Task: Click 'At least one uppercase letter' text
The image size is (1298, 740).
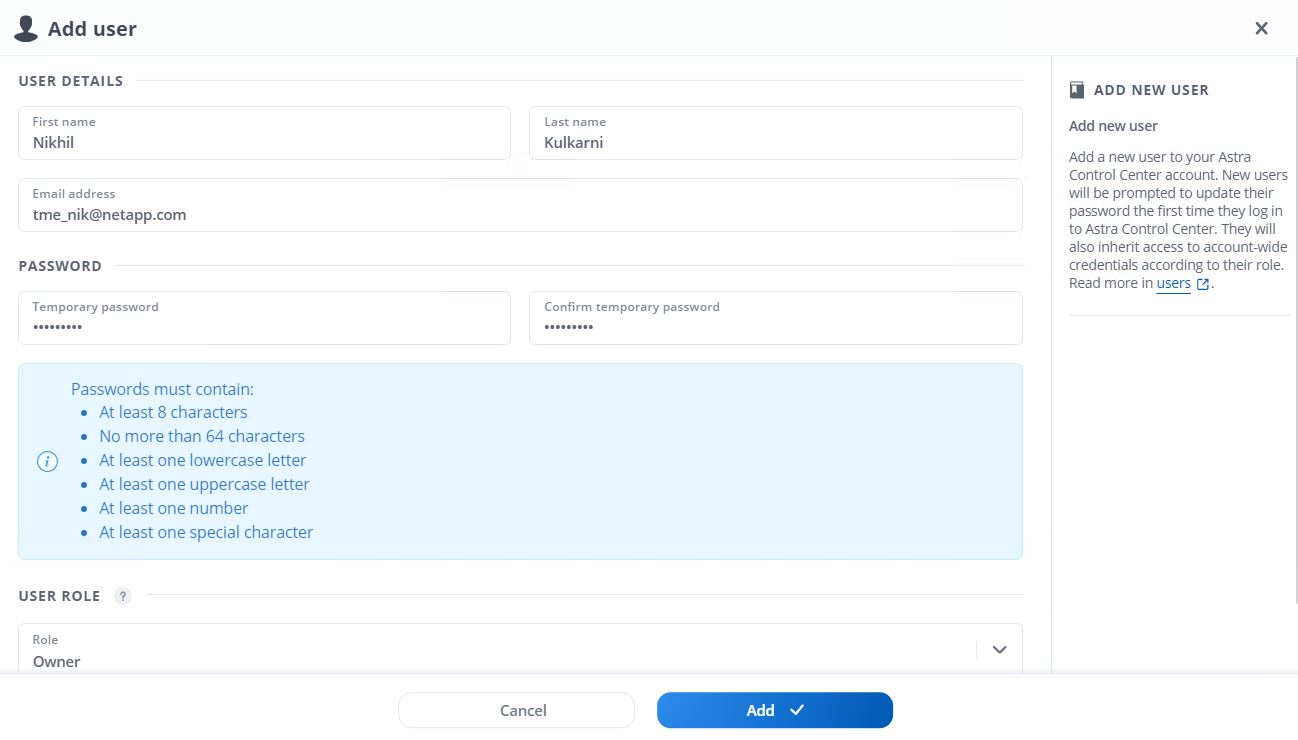Action: (204, 484)
